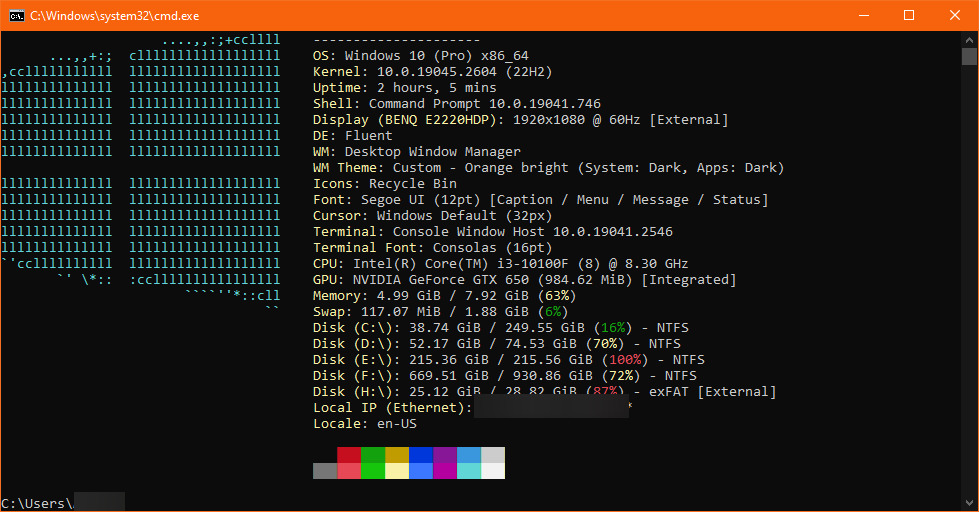The image size is (979, 512).
Task: Maximize the Command Prompt window
Action: point(909,15)
